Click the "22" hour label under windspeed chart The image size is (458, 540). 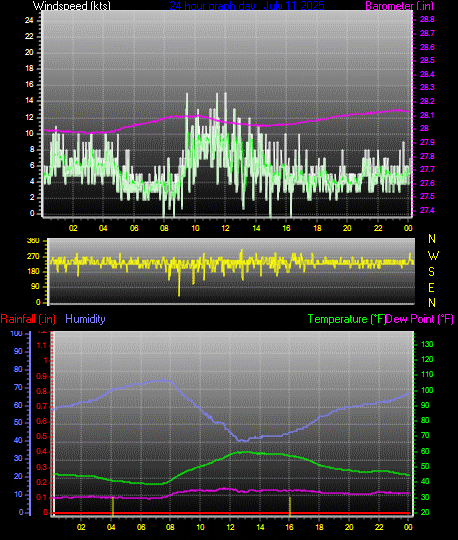coord(378,228)
